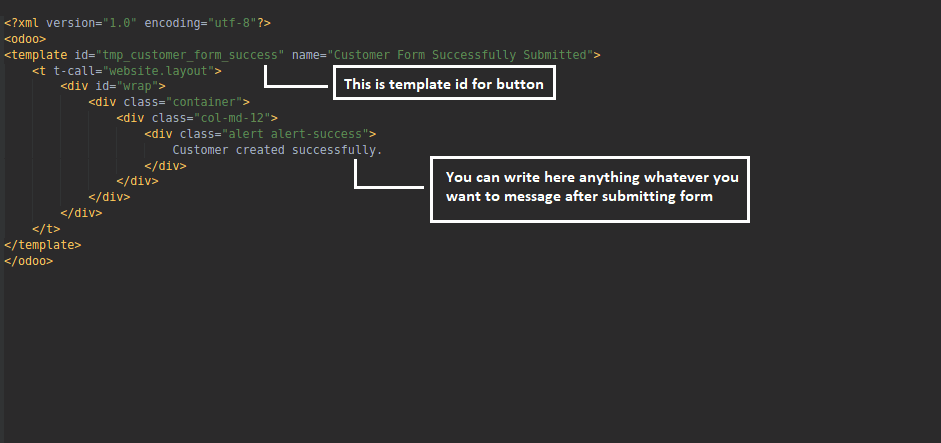This screenshot has width=941, height=443.
Task: Click the closing odoo tag
Action: click(29, 261)
